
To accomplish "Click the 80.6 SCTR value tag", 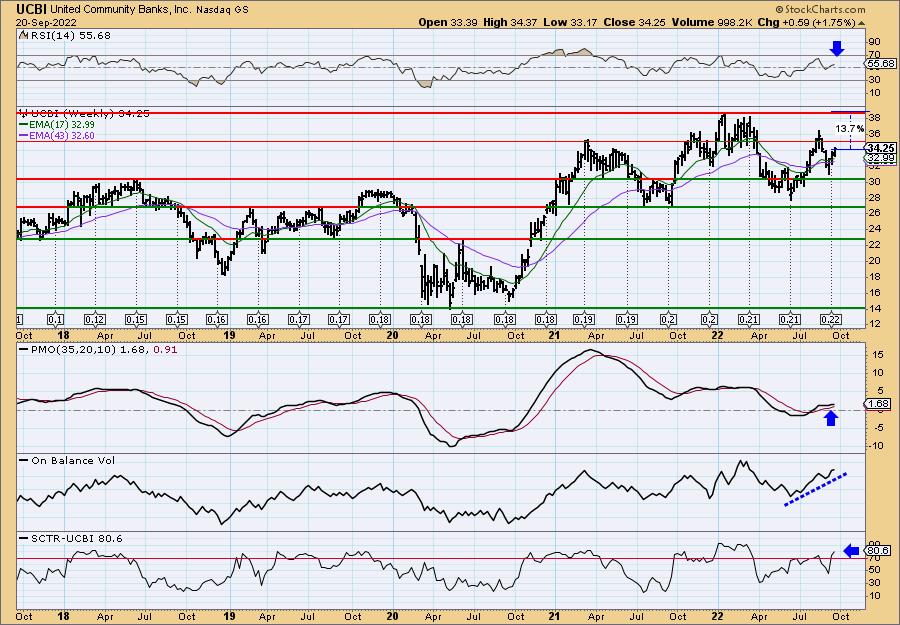I will [x=879, y=551].
